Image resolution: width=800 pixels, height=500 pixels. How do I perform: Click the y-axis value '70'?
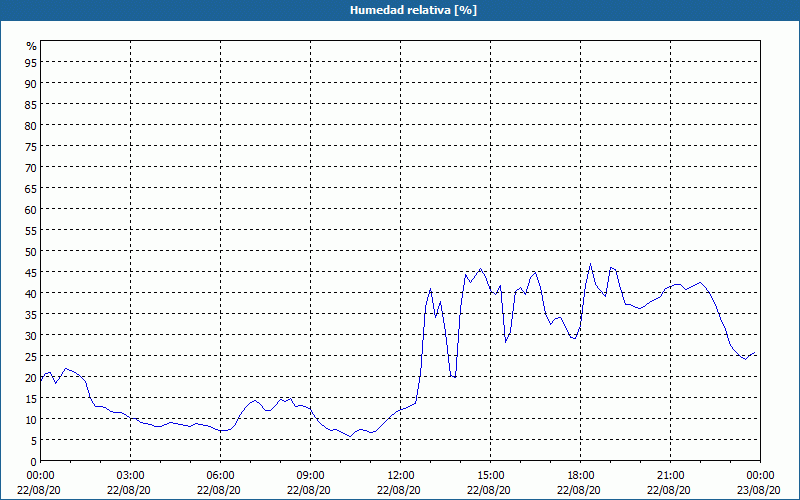[x=31, y=167]
